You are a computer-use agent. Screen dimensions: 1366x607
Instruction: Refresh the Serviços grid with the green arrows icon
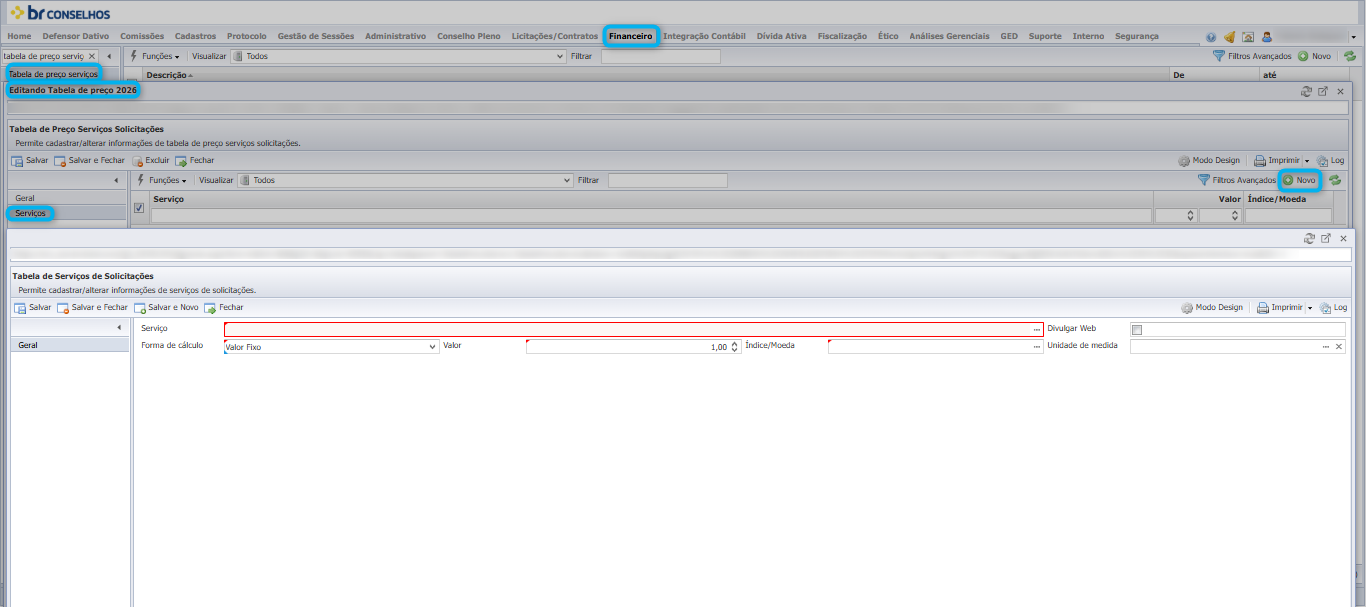[x=1335, y=180]
